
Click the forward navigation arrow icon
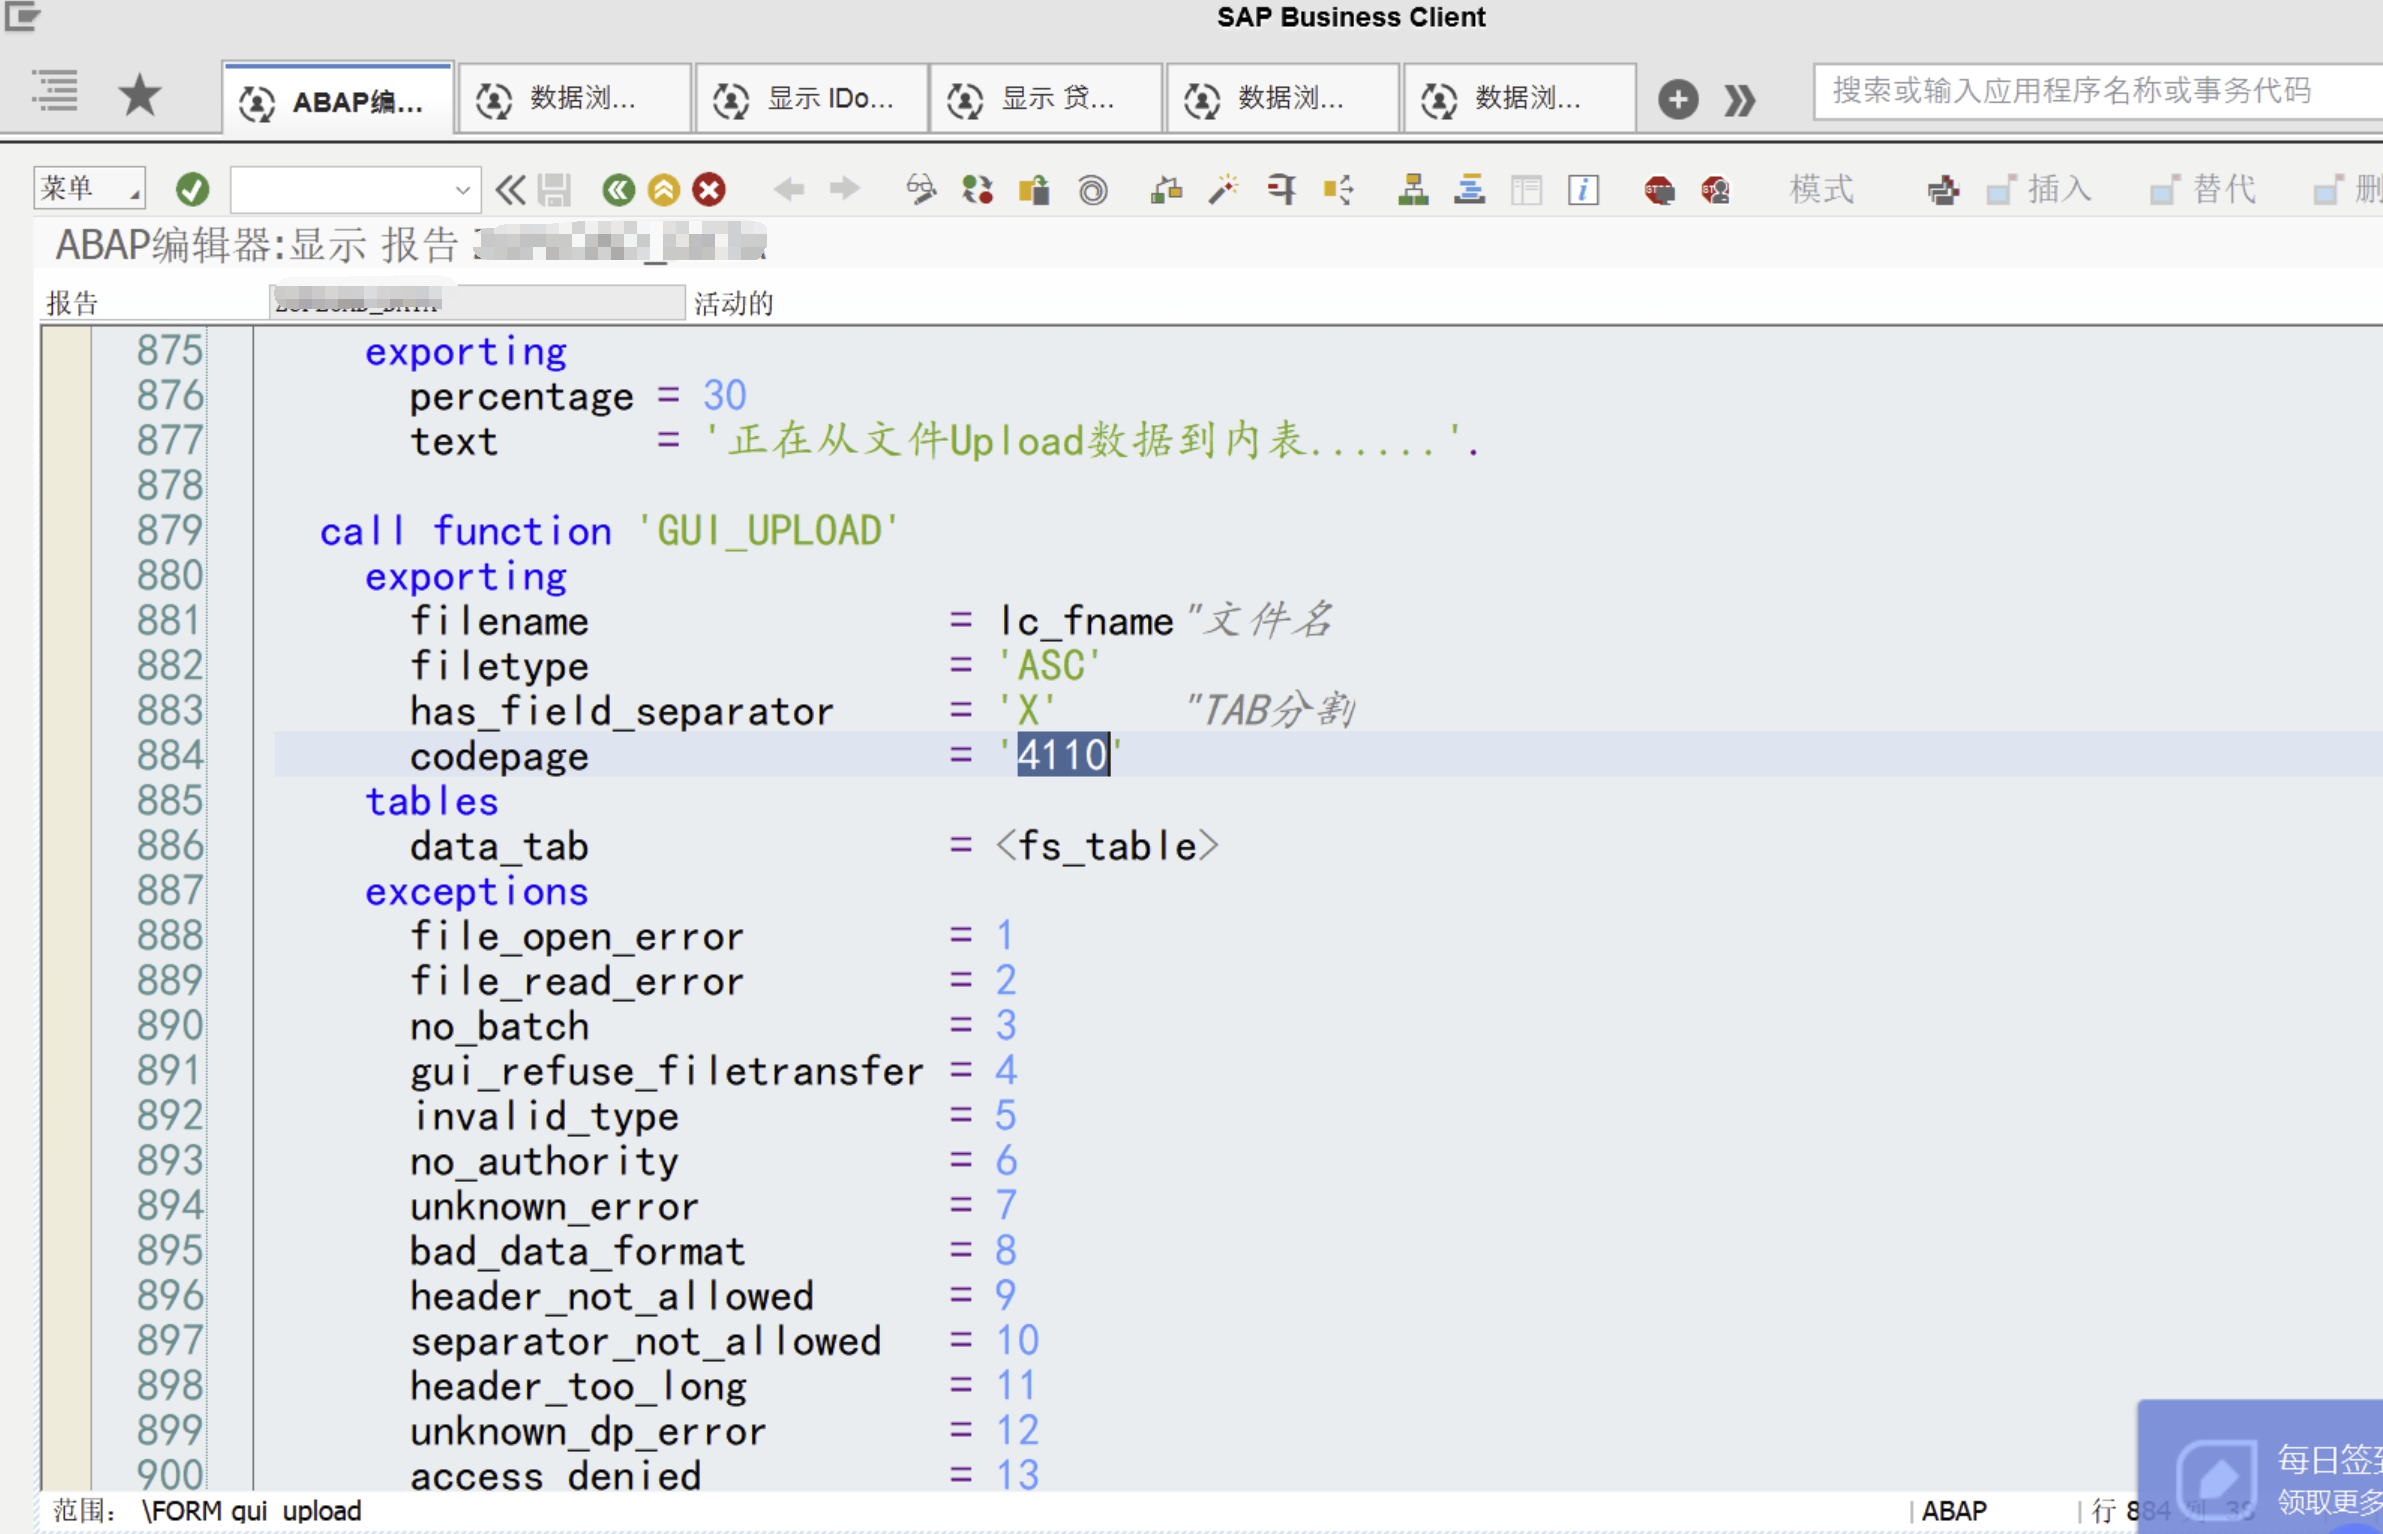coord(846,188)
